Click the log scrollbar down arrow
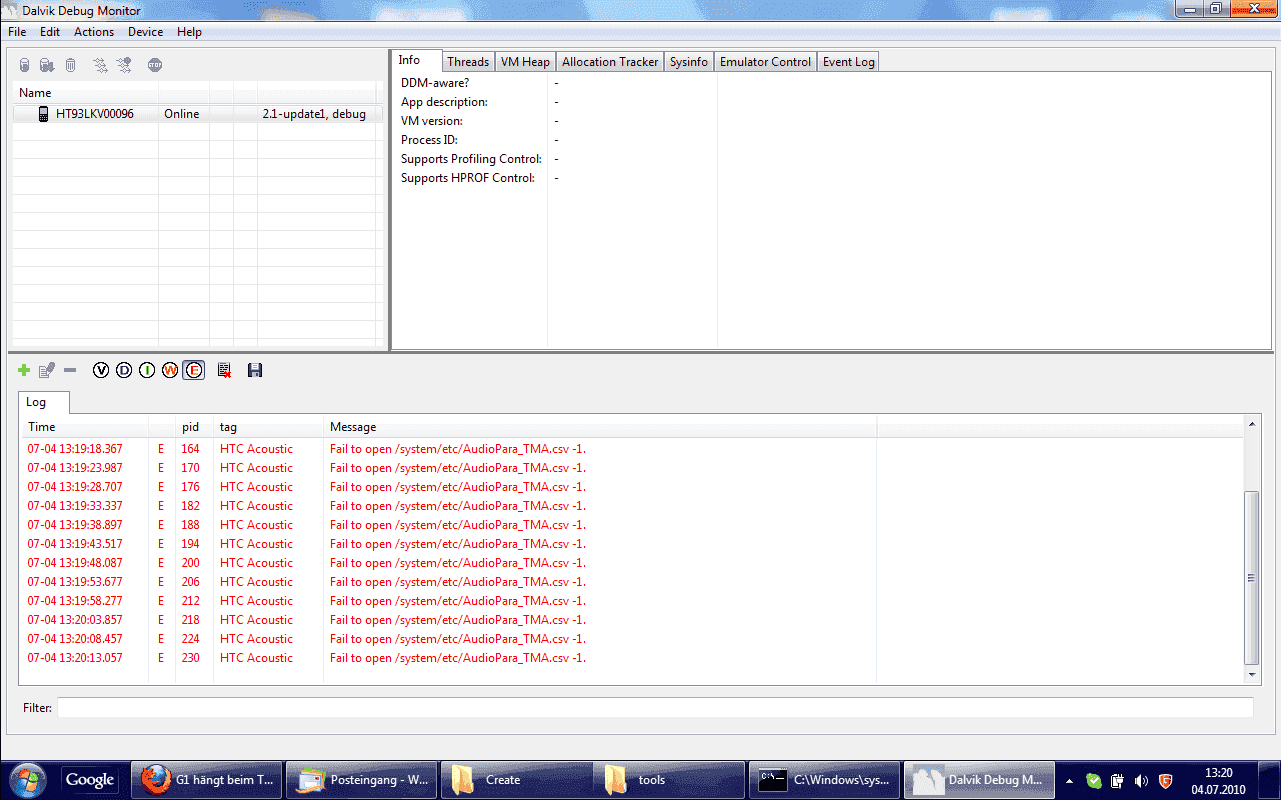The width and height of the screenshot is (1281, 800). [x=1252, y=675]
